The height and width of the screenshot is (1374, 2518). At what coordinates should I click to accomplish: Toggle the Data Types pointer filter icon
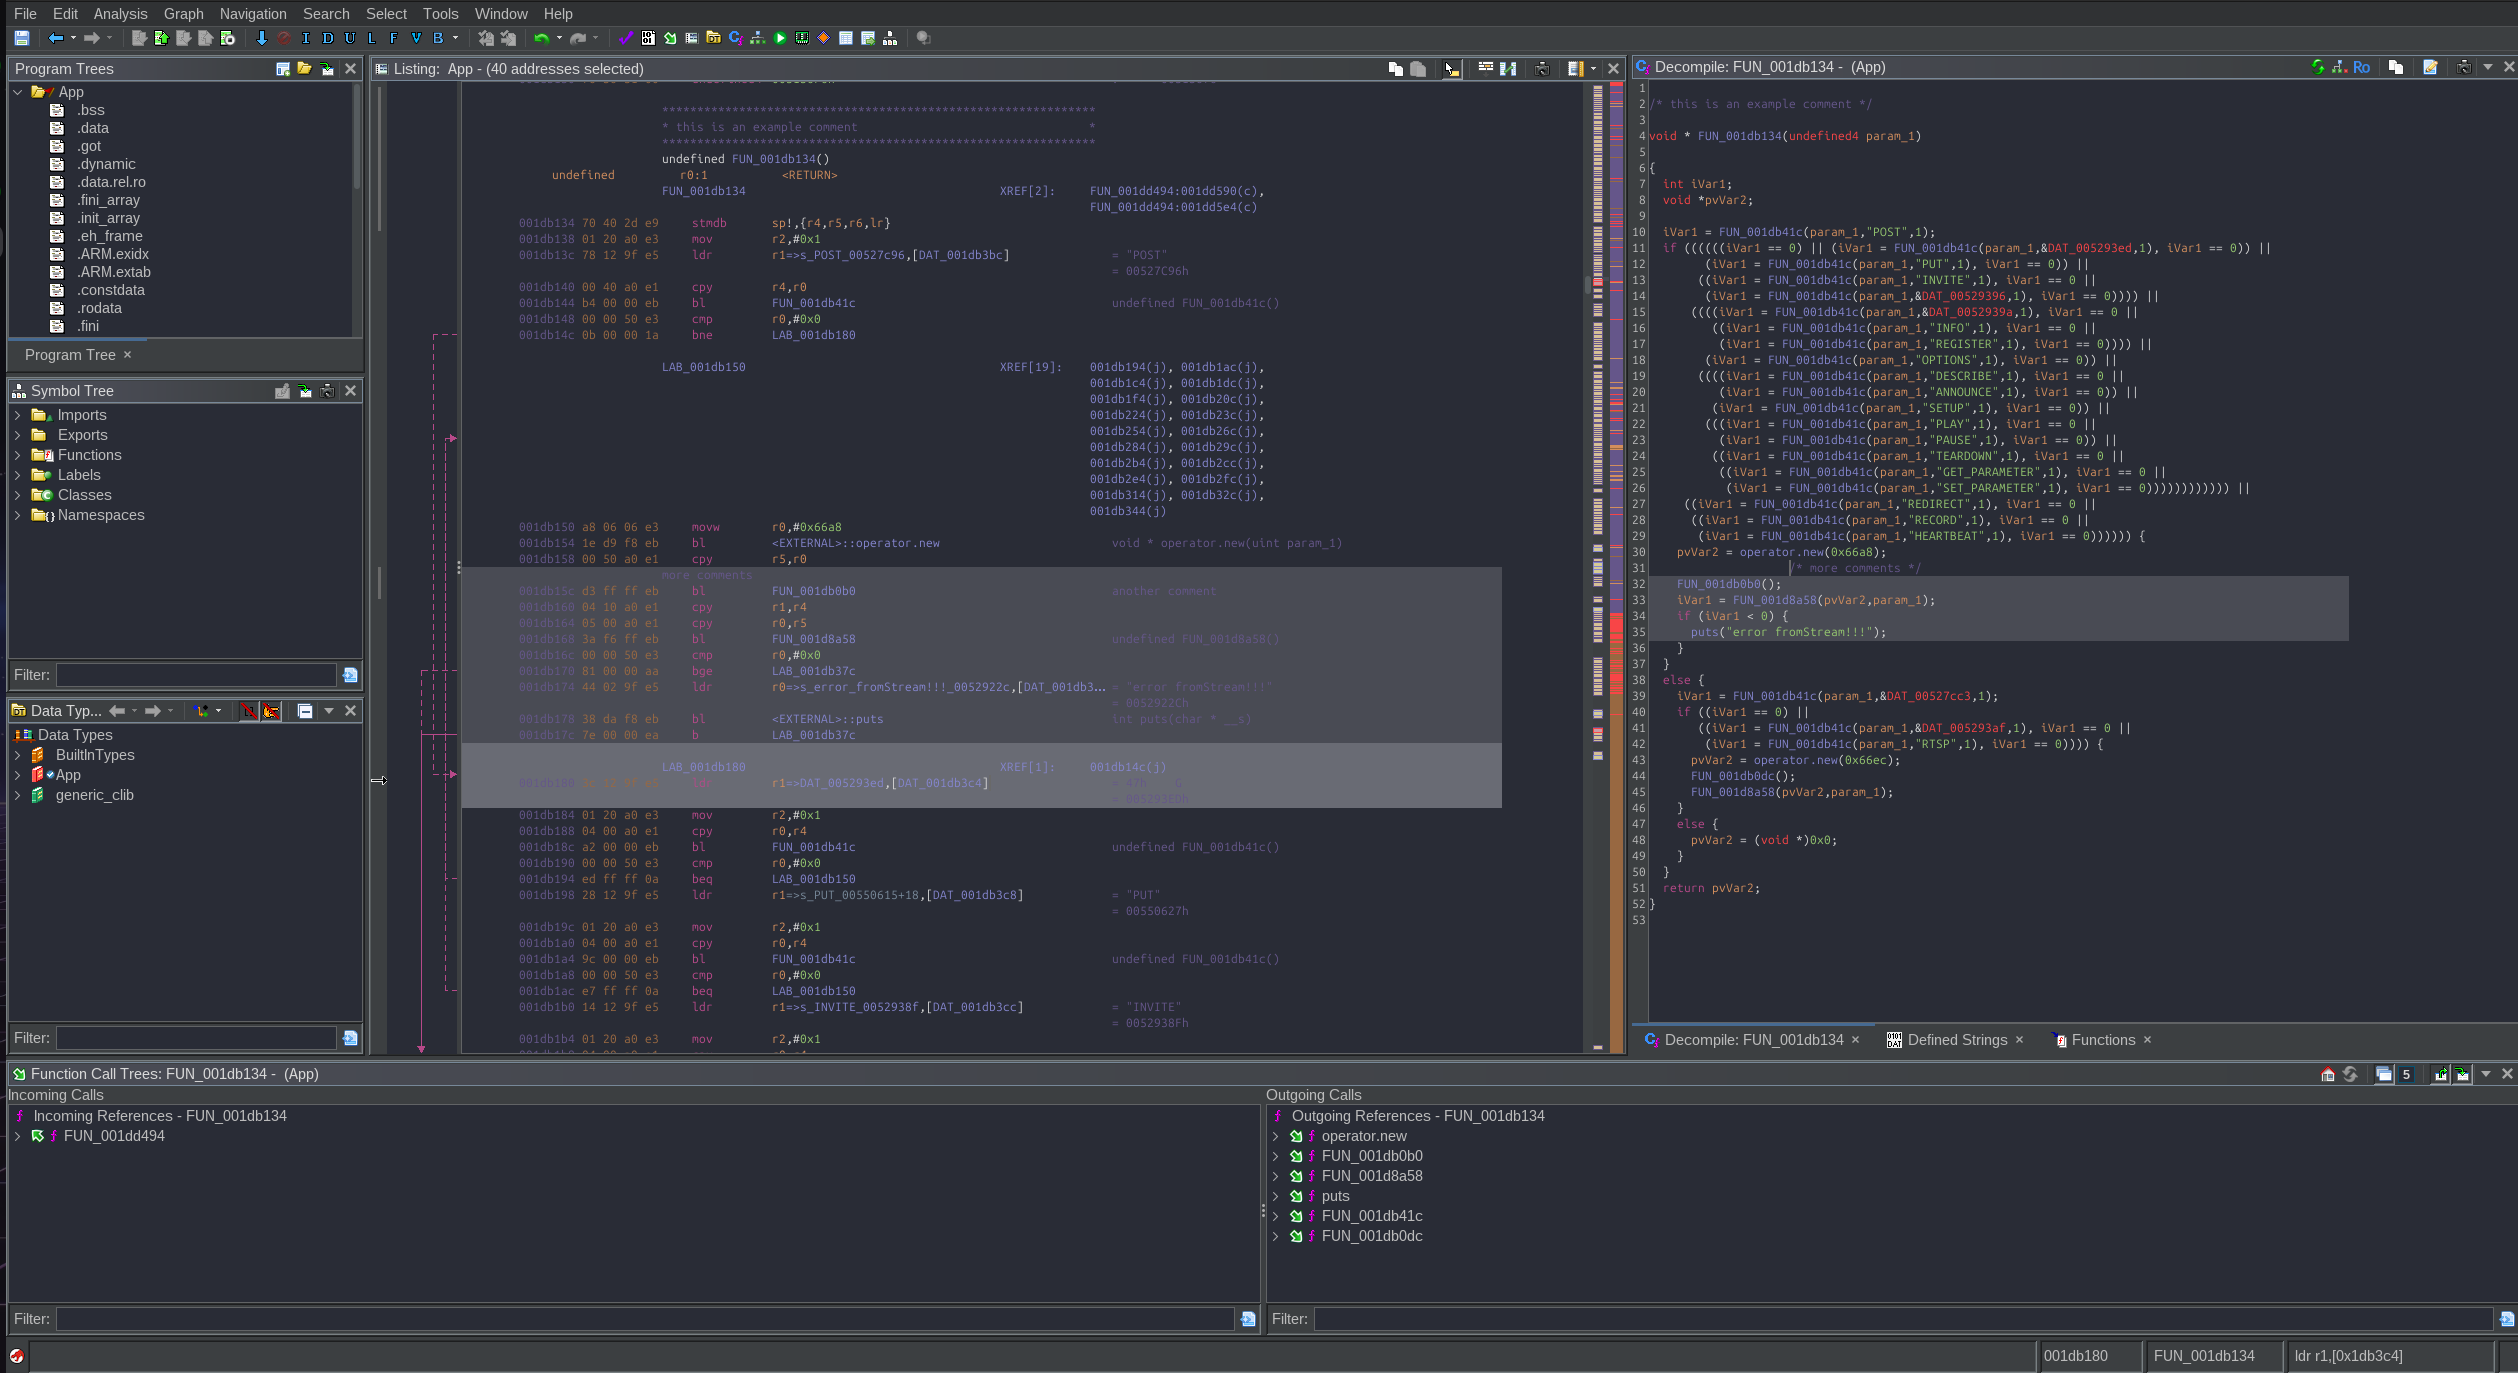click(271, 711)
